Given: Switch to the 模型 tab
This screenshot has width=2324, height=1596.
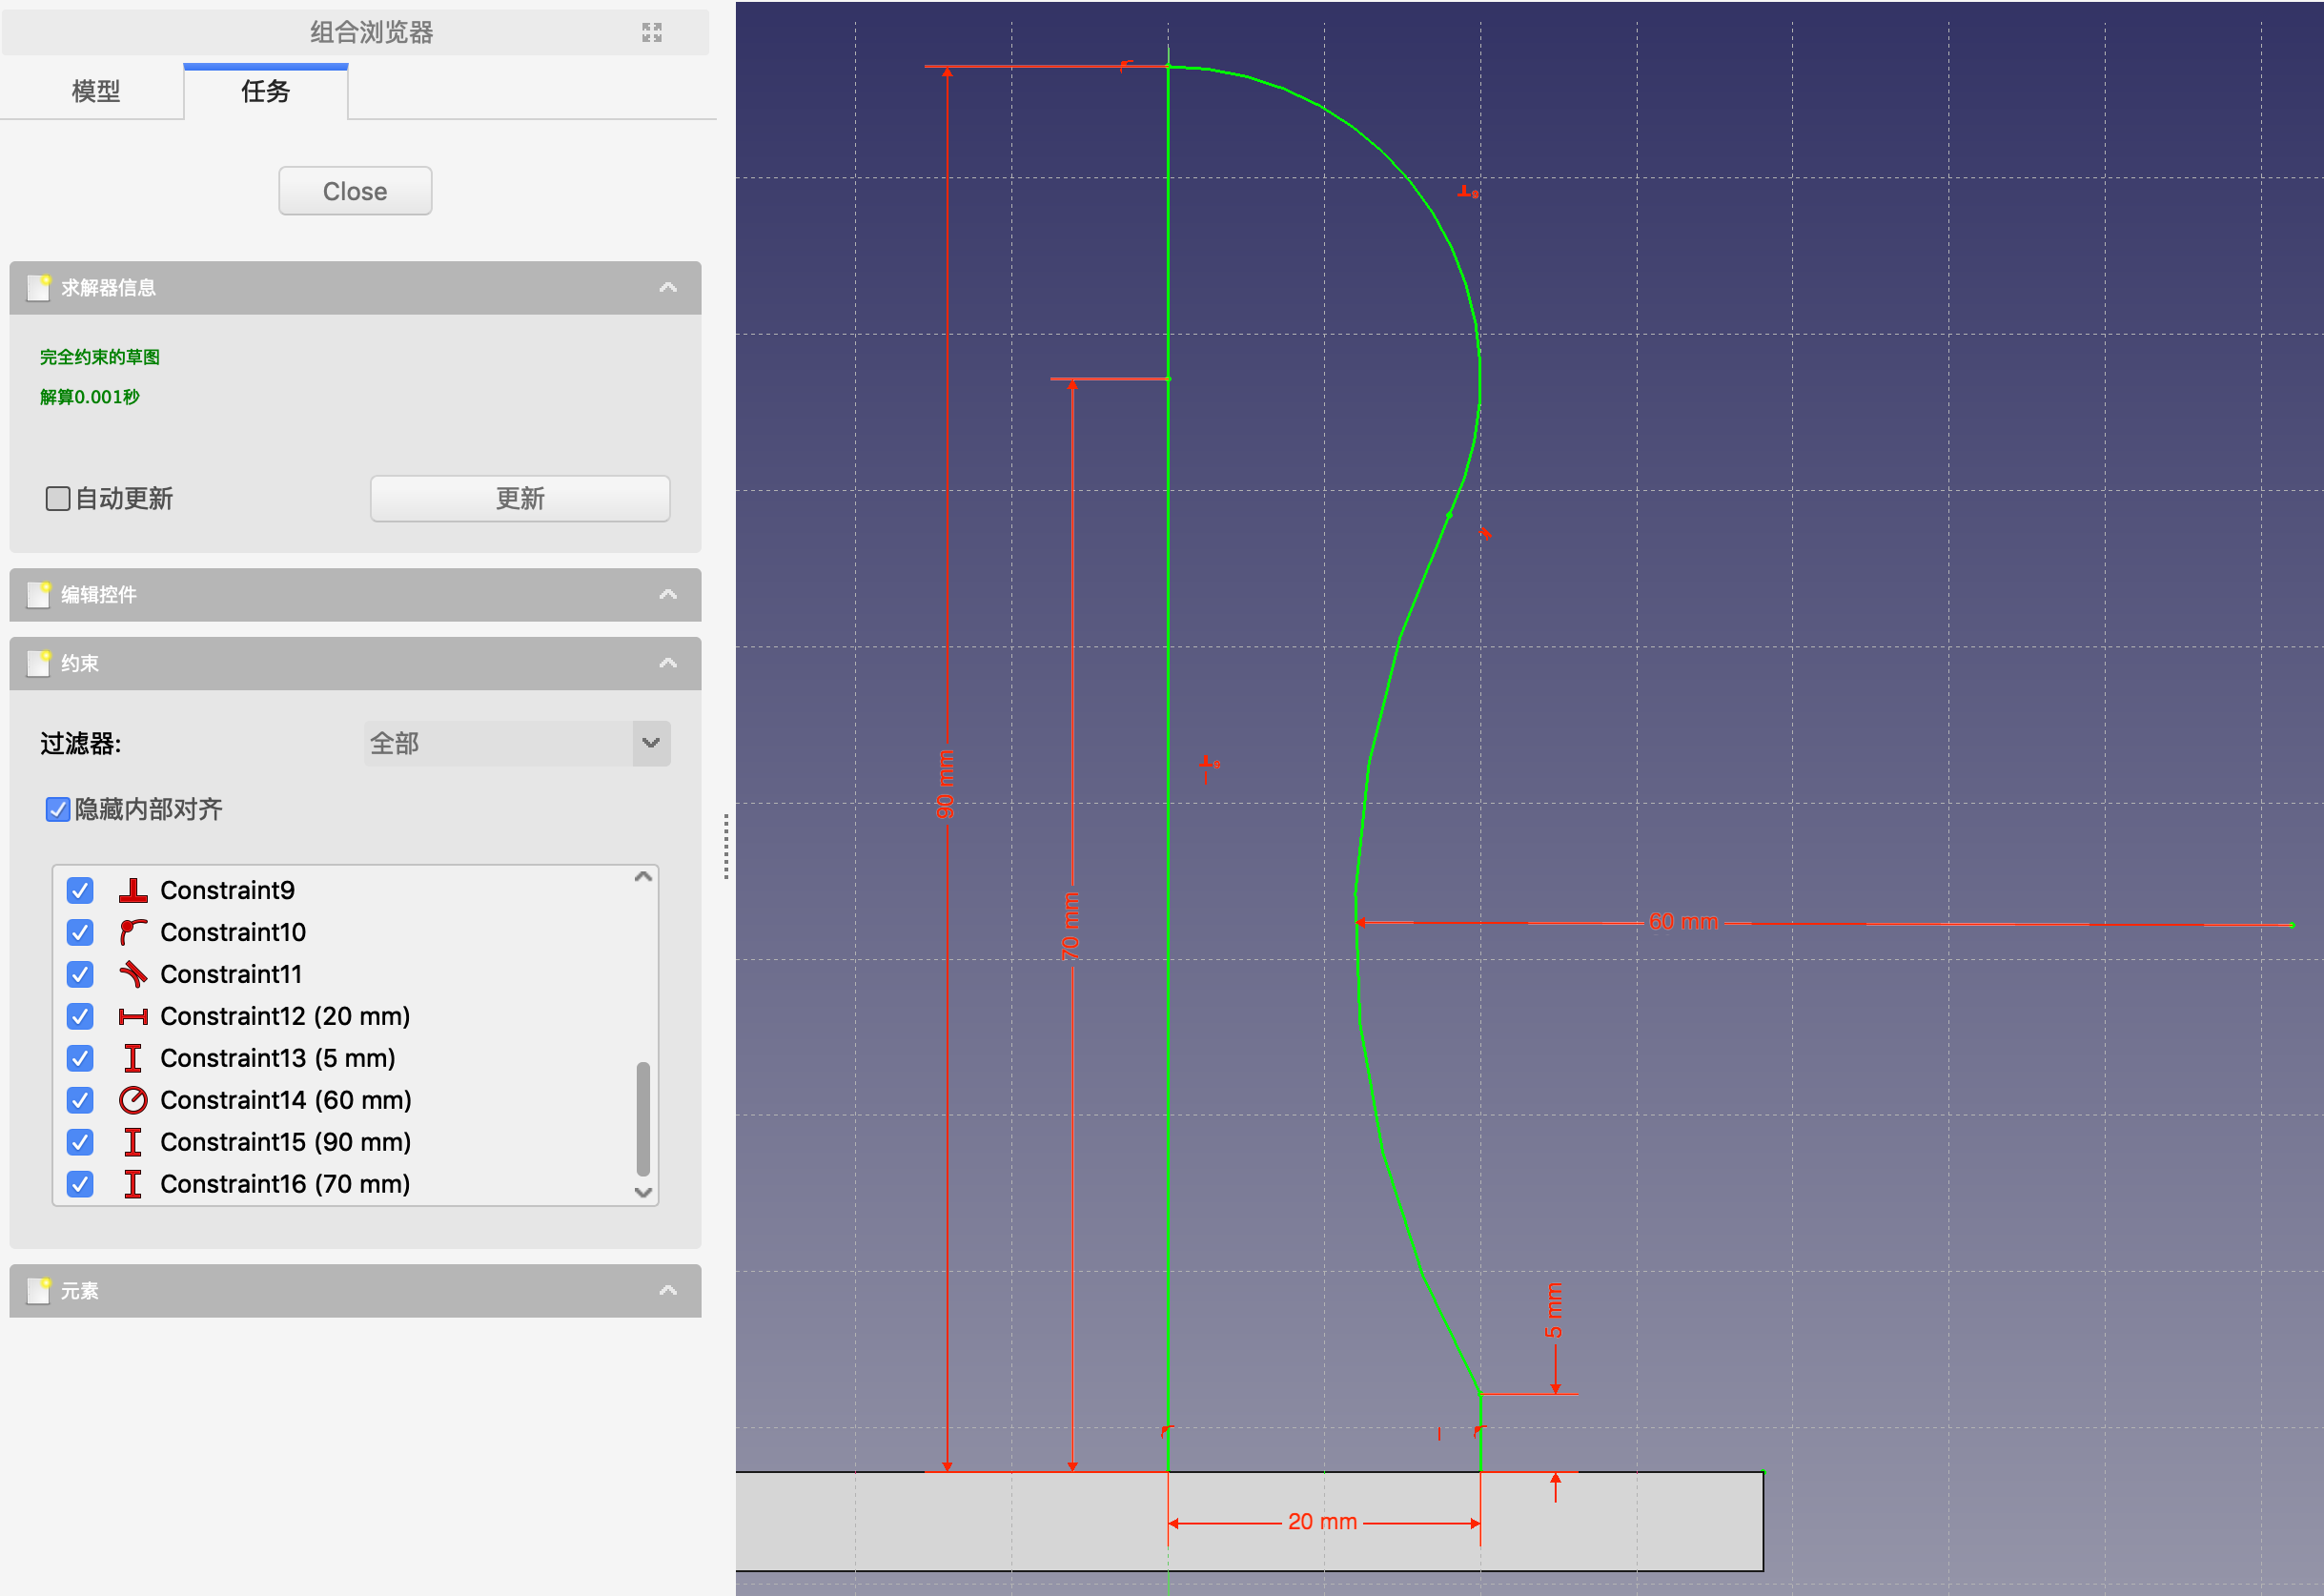Looking at the screenshot, I should click(96, 92).
